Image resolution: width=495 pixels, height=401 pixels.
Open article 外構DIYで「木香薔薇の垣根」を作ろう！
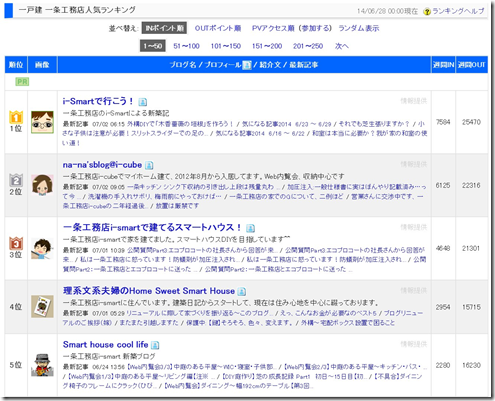(180, 124)
